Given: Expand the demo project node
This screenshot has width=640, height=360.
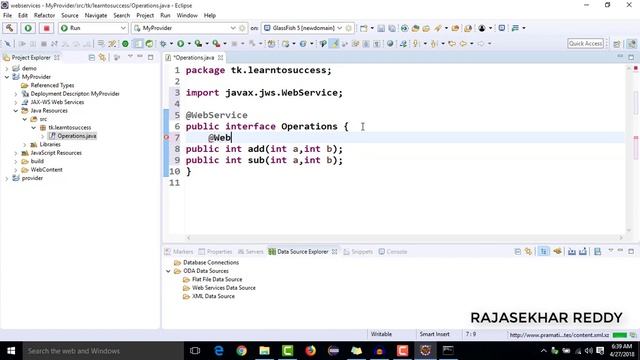Looking at the screenshot, I should tap(7, 69).
